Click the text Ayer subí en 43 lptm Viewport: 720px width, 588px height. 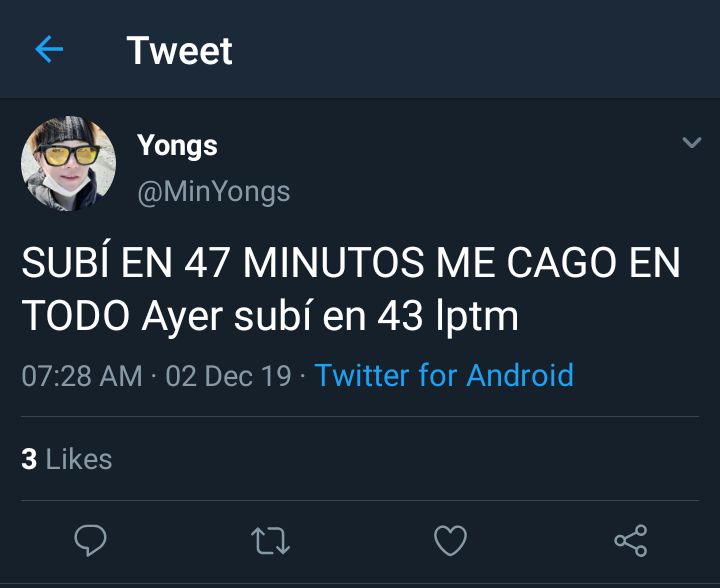click(330, 317)
